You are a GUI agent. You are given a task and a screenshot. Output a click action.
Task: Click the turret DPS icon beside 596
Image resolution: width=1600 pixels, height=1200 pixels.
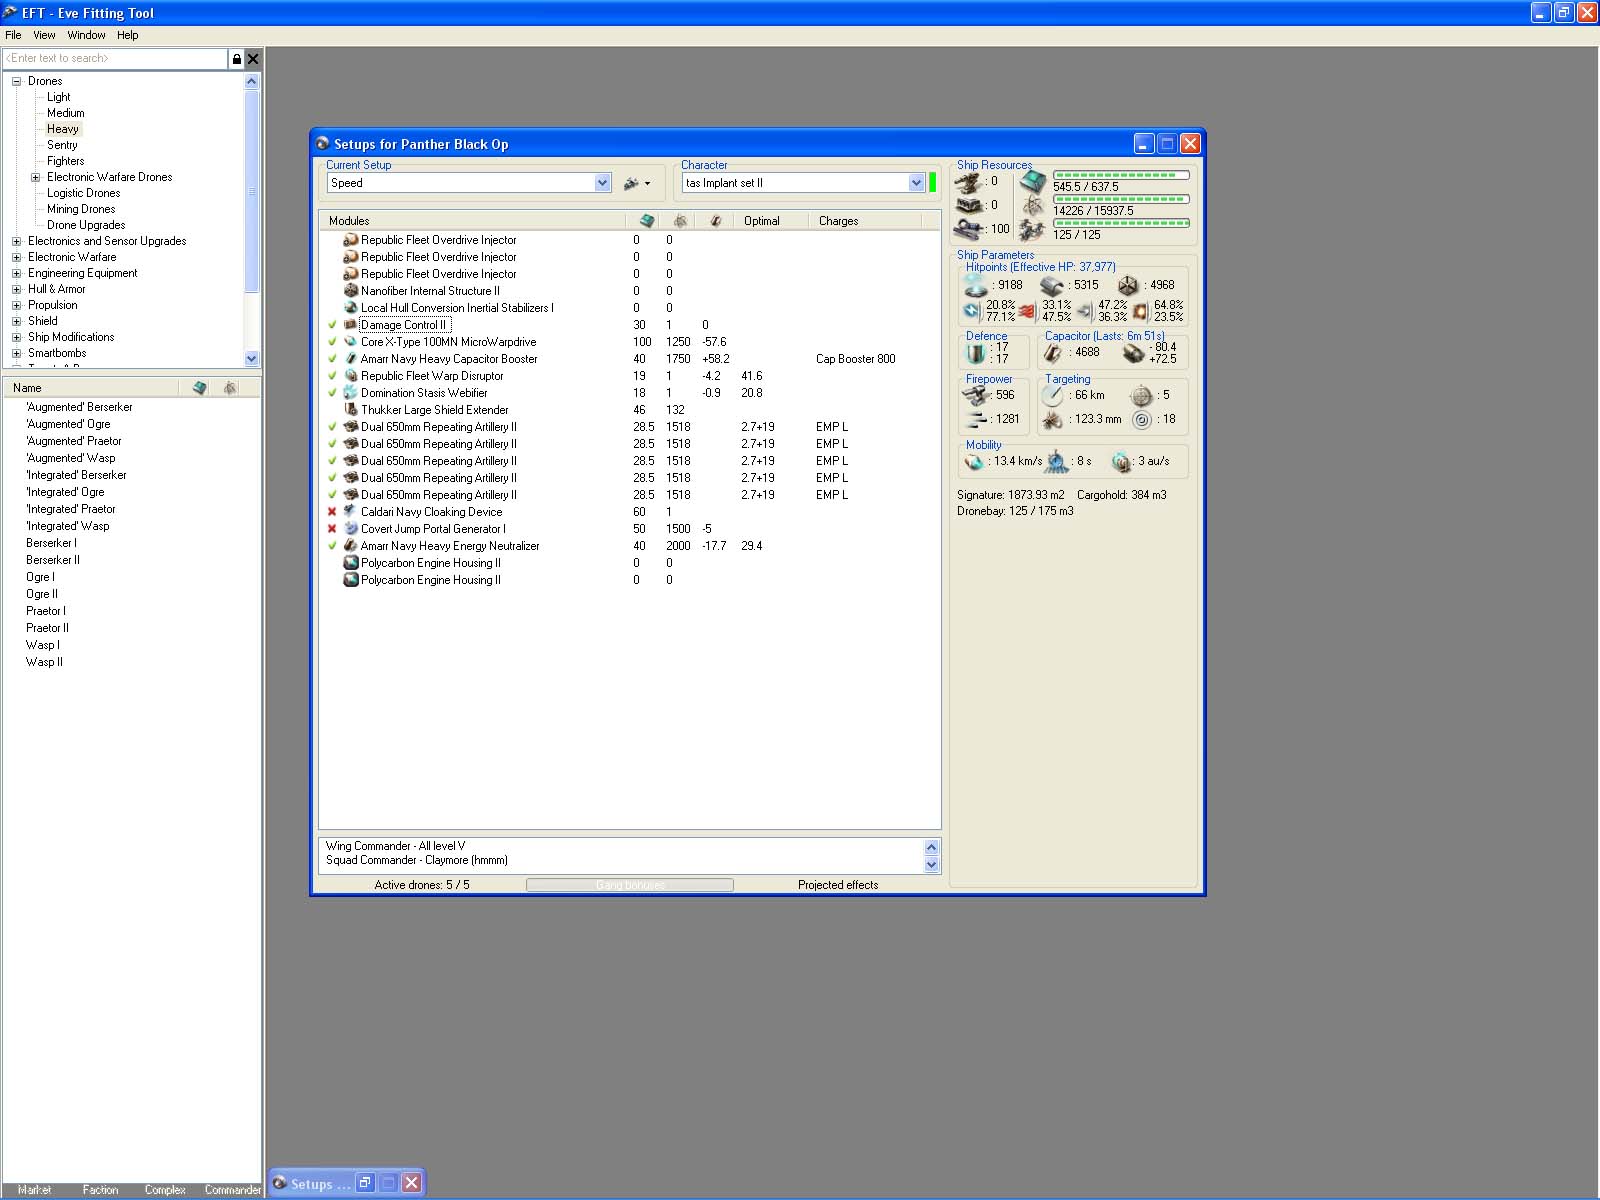pyautogui.click(x=976, y=395)
